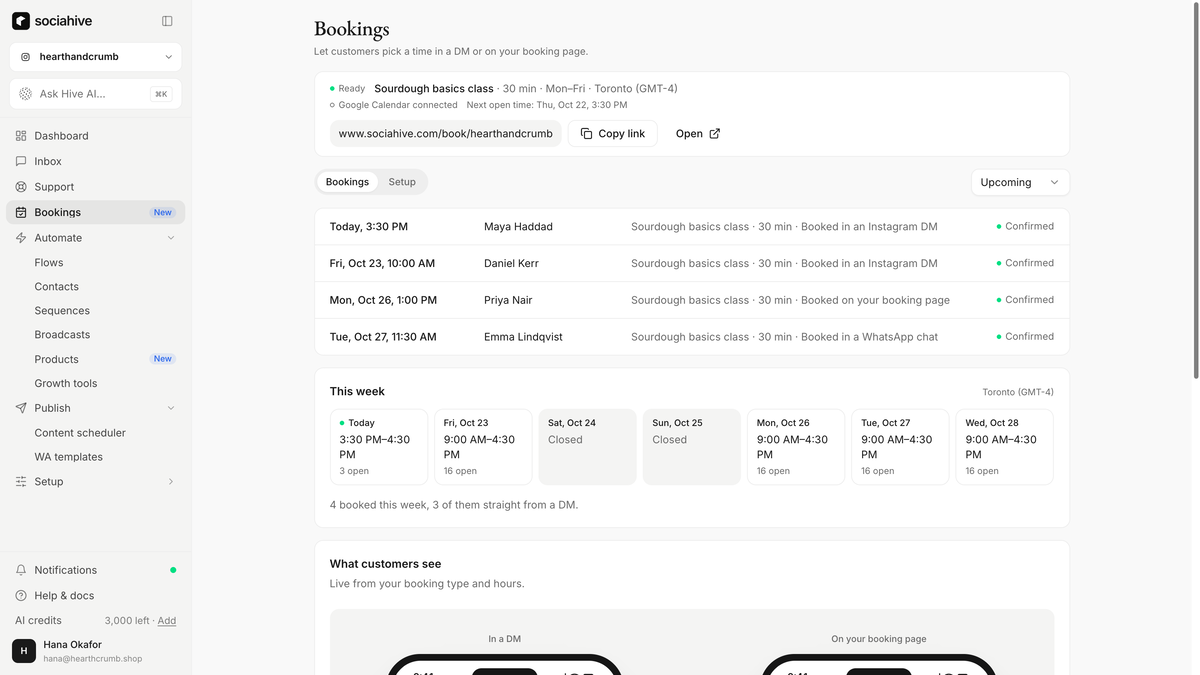The image size is (1200, 675).
Task: Click the Hana Okafor profile name
Action: (73, 645)
